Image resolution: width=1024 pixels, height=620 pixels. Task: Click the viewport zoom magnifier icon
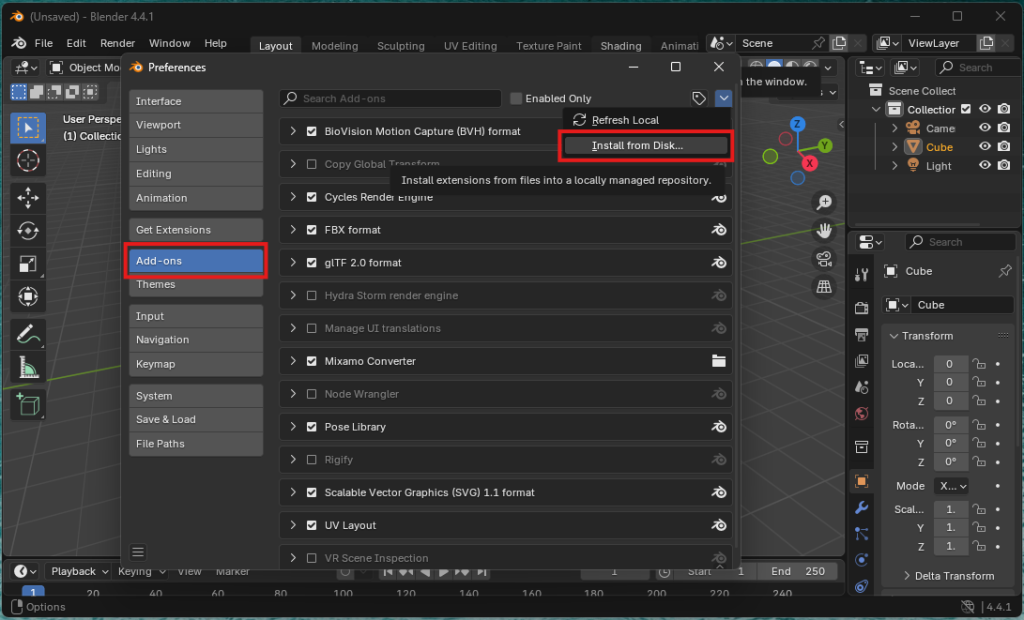[x=824, y=203]
